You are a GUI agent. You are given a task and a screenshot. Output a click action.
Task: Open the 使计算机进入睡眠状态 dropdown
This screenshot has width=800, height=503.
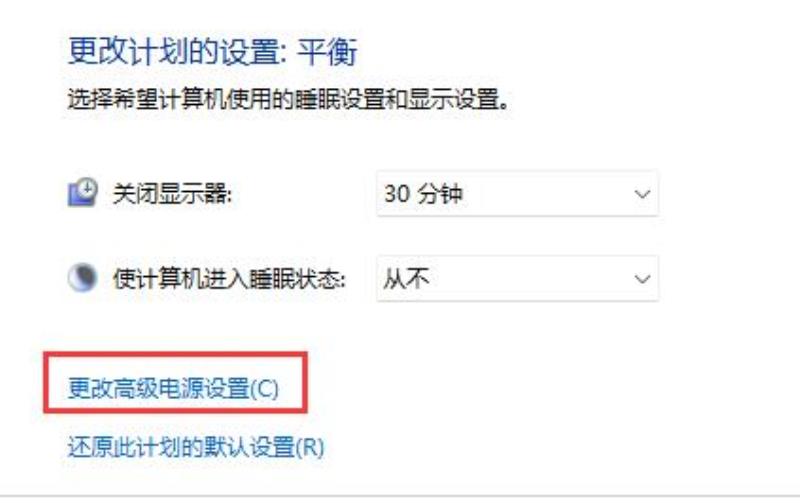[x=517, y=279]
